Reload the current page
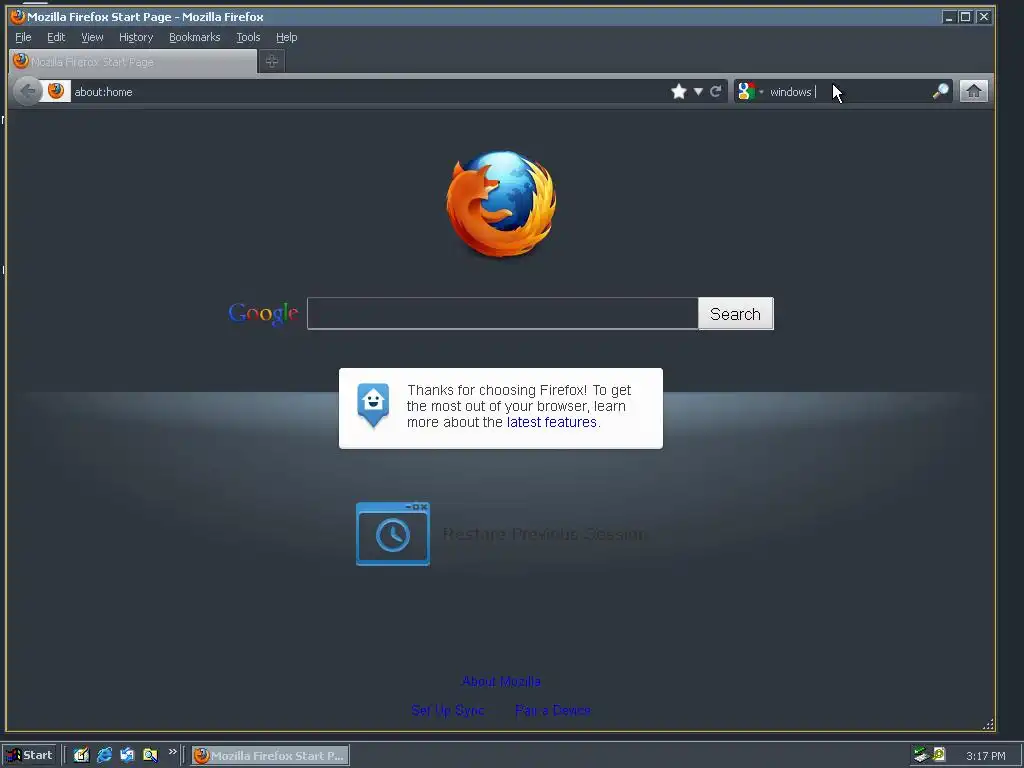 coord(716,91)
